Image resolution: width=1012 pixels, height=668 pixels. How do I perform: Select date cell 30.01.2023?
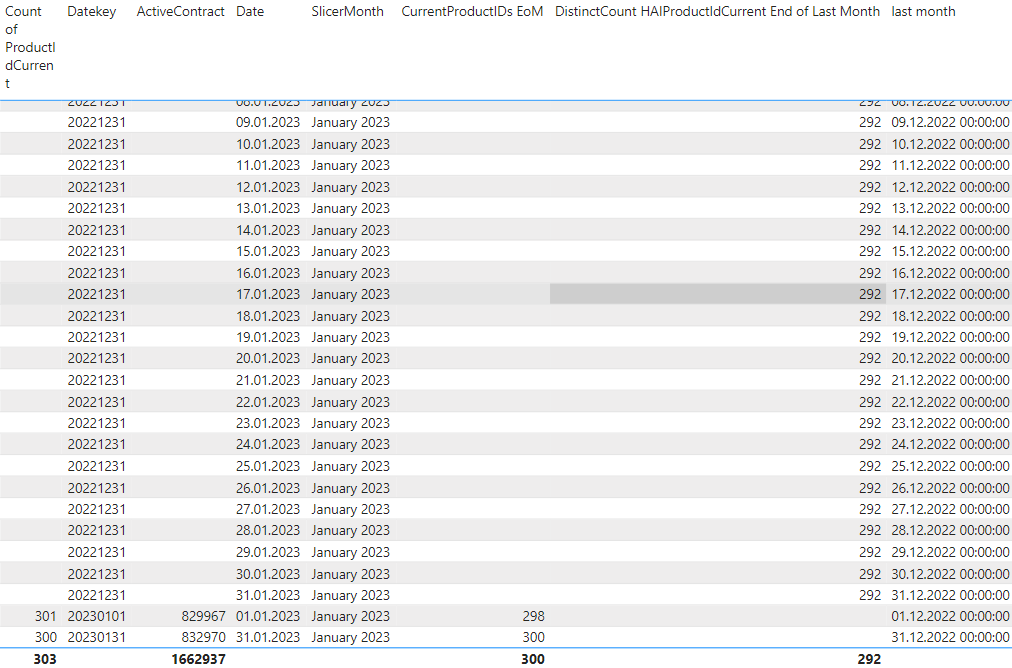click(x=268, y=574)
